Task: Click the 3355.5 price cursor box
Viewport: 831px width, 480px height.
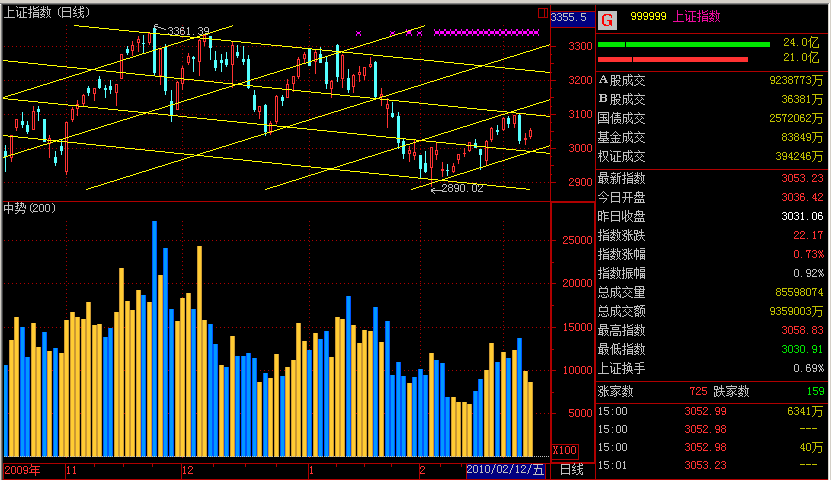Action: click(572, 17)
